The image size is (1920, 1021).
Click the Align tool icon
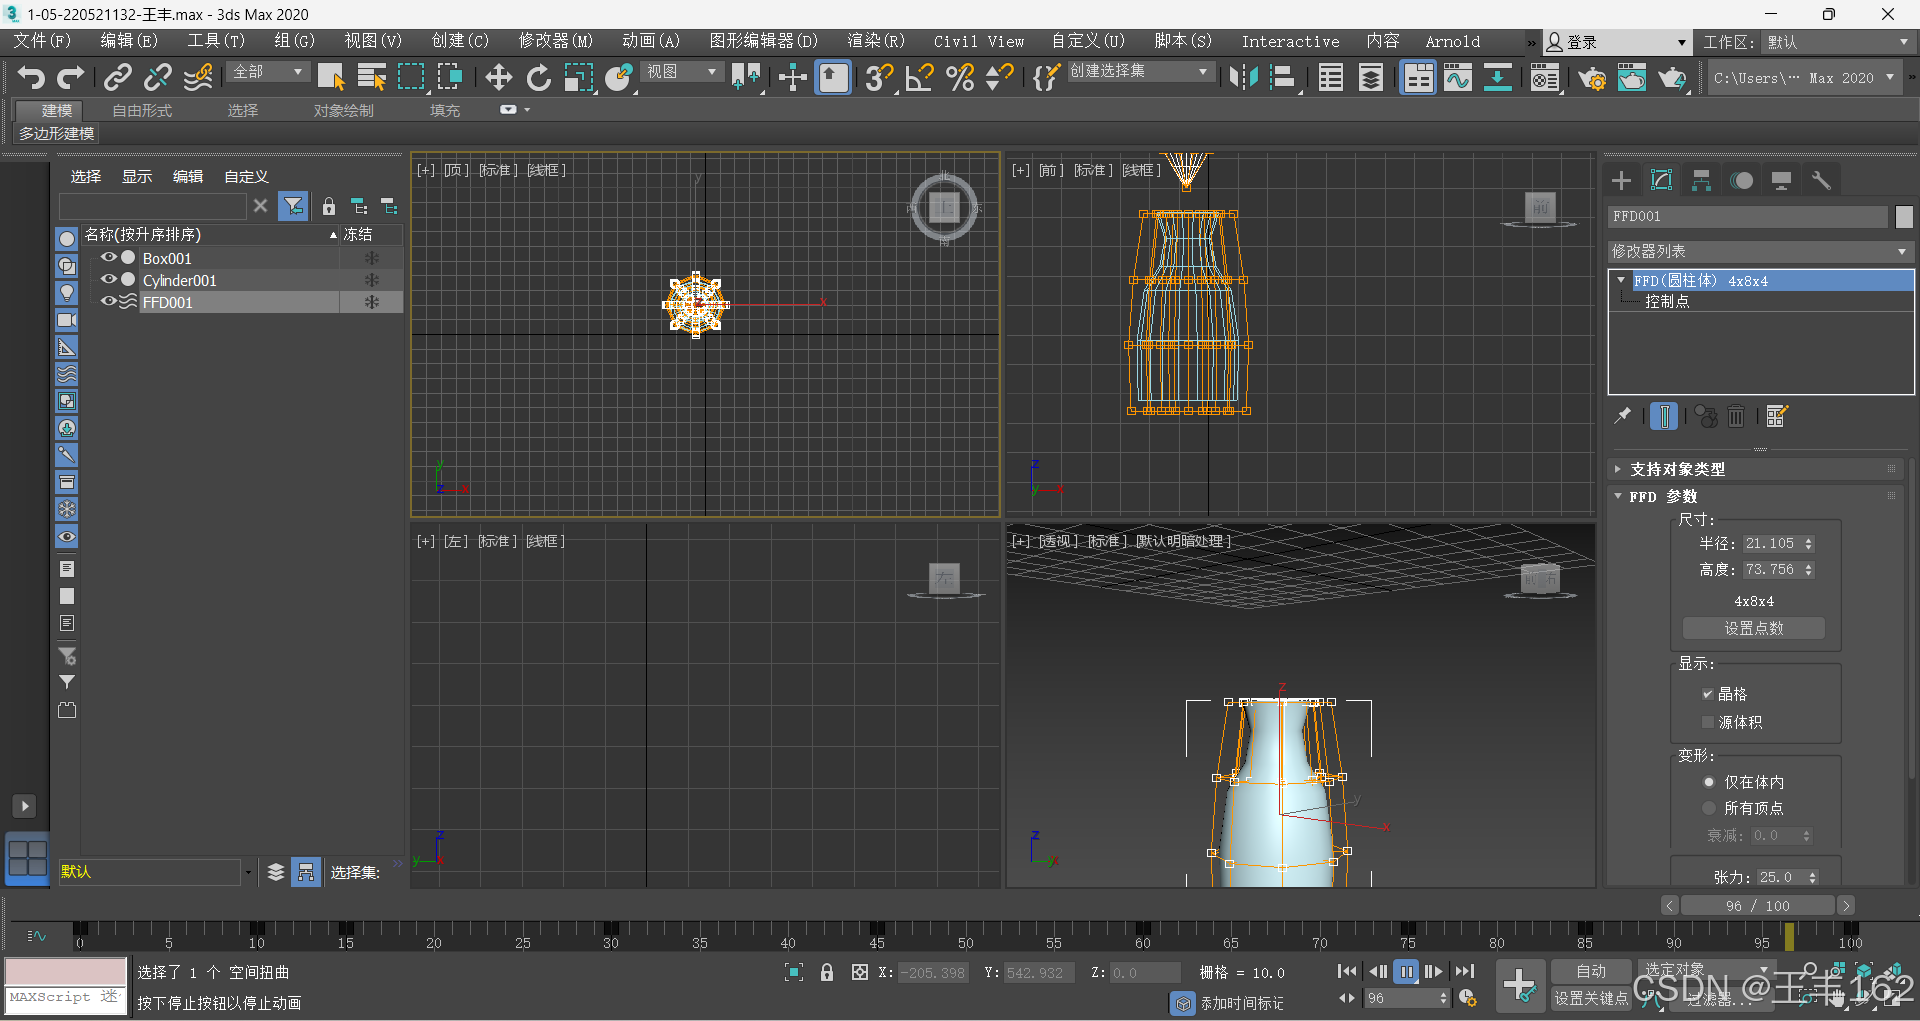[1283, 77]
